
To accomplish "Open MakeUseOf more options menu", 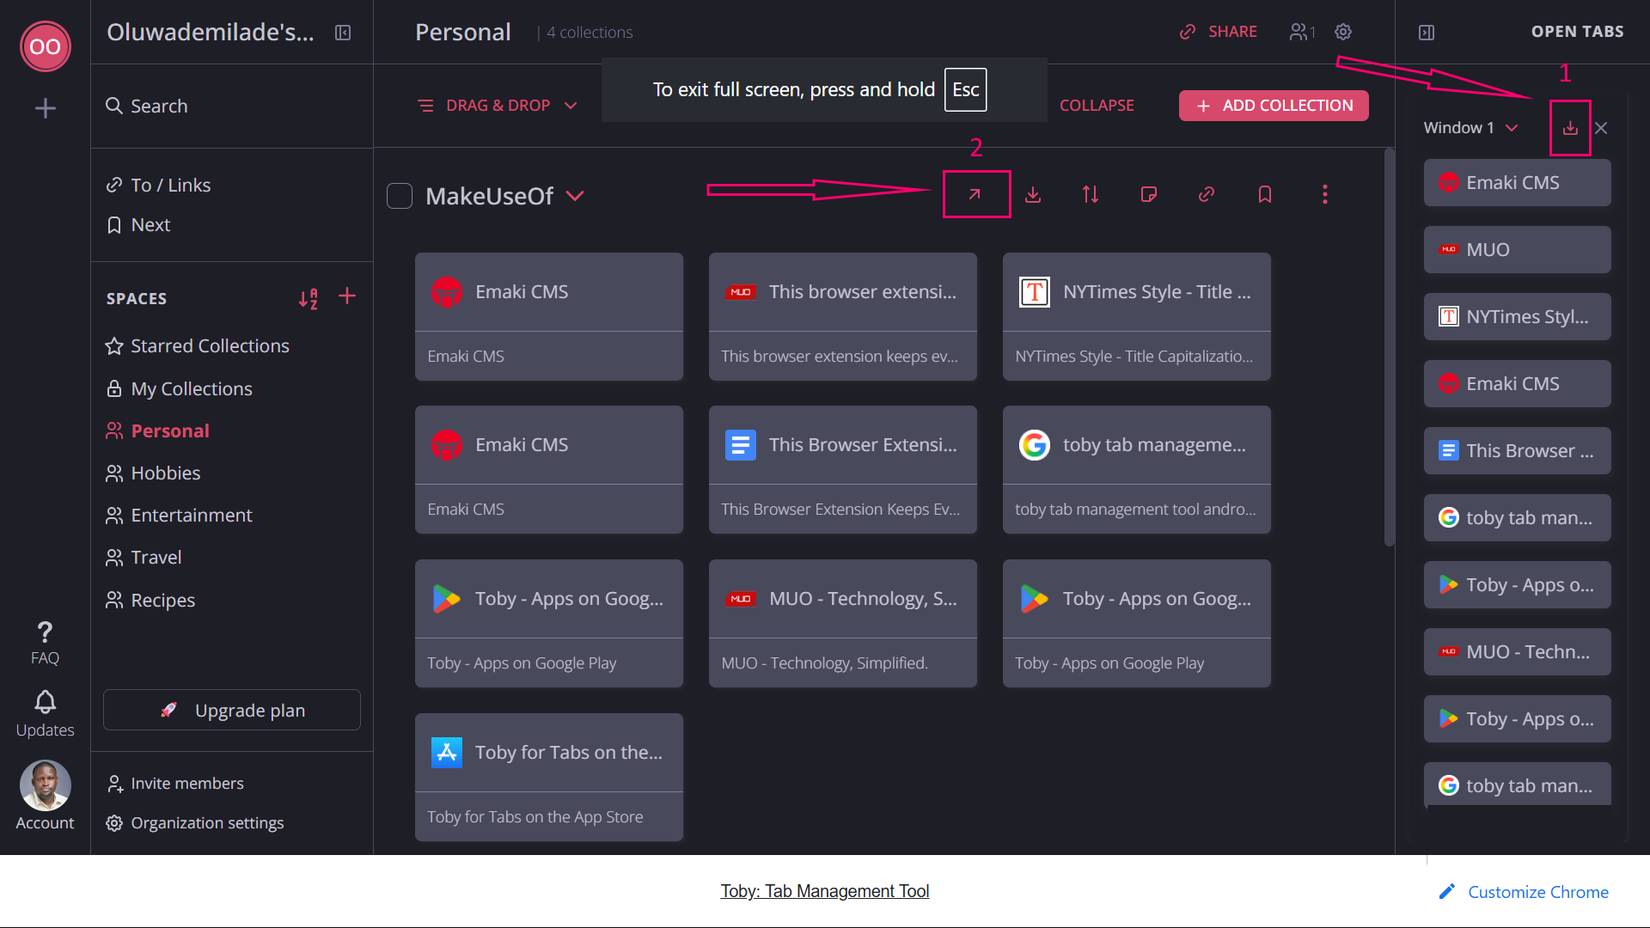I will (1325, 195).
